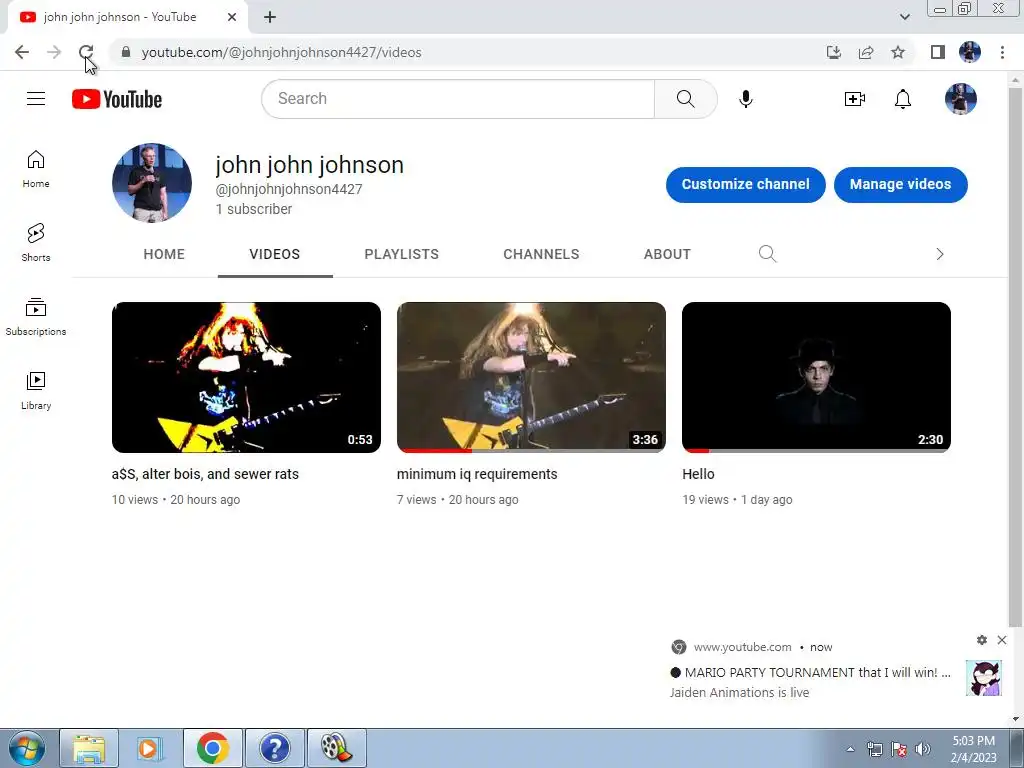Click the YouTube search input field
The width and height of the screenshot is (1024, 768).
tap(458, 99)
